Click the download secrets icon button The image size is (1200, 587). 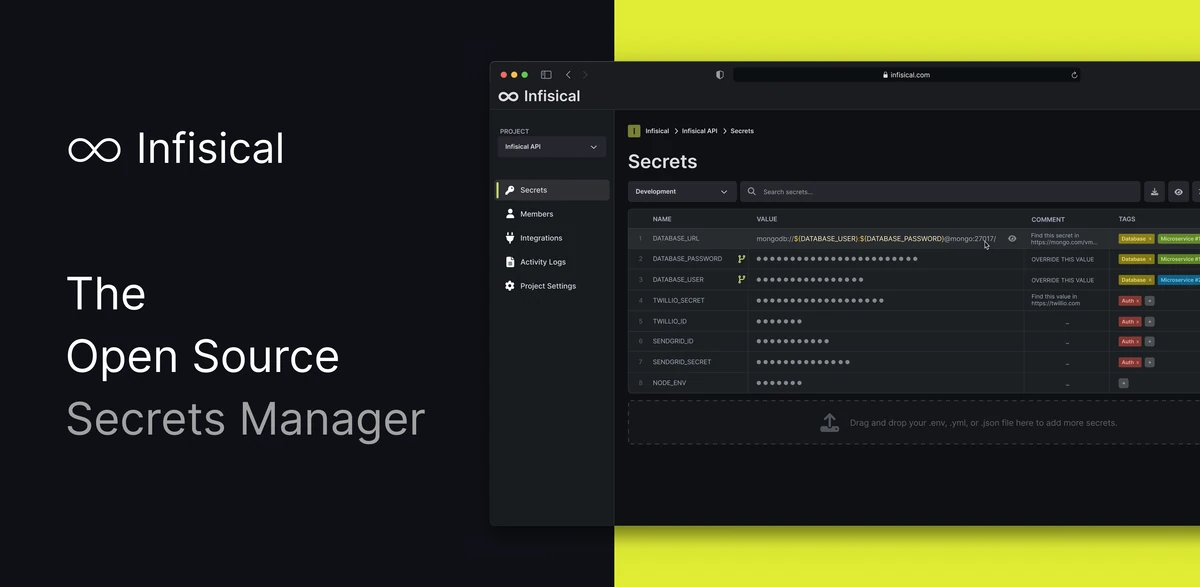[x=1154, y=192]
